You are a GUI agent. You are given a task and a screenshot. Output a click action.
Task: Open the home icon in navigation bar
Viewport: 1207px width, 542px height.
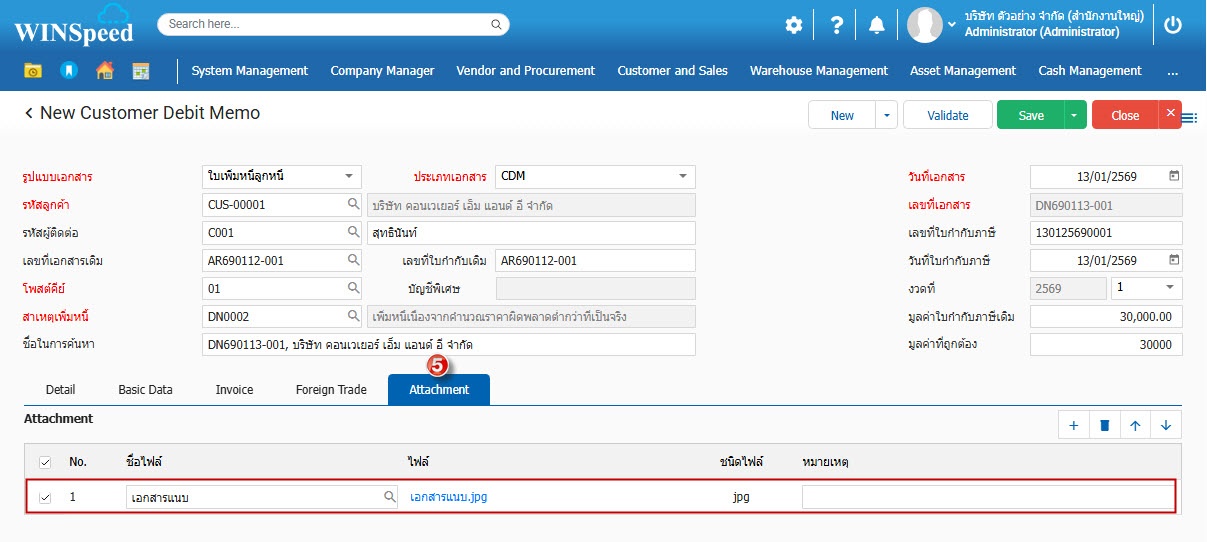pos(104,71)
